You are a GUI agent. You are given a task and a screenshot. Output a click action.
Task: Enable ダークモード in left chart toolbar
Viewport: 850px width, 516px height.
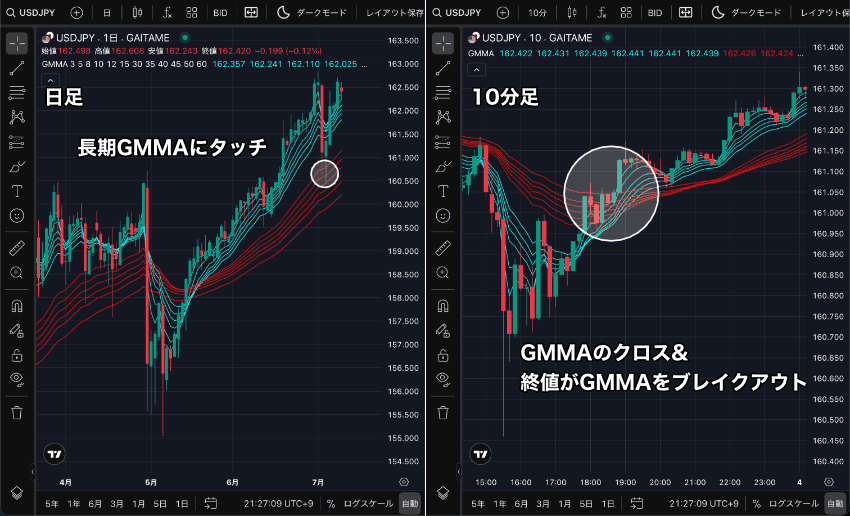point(312,12)
